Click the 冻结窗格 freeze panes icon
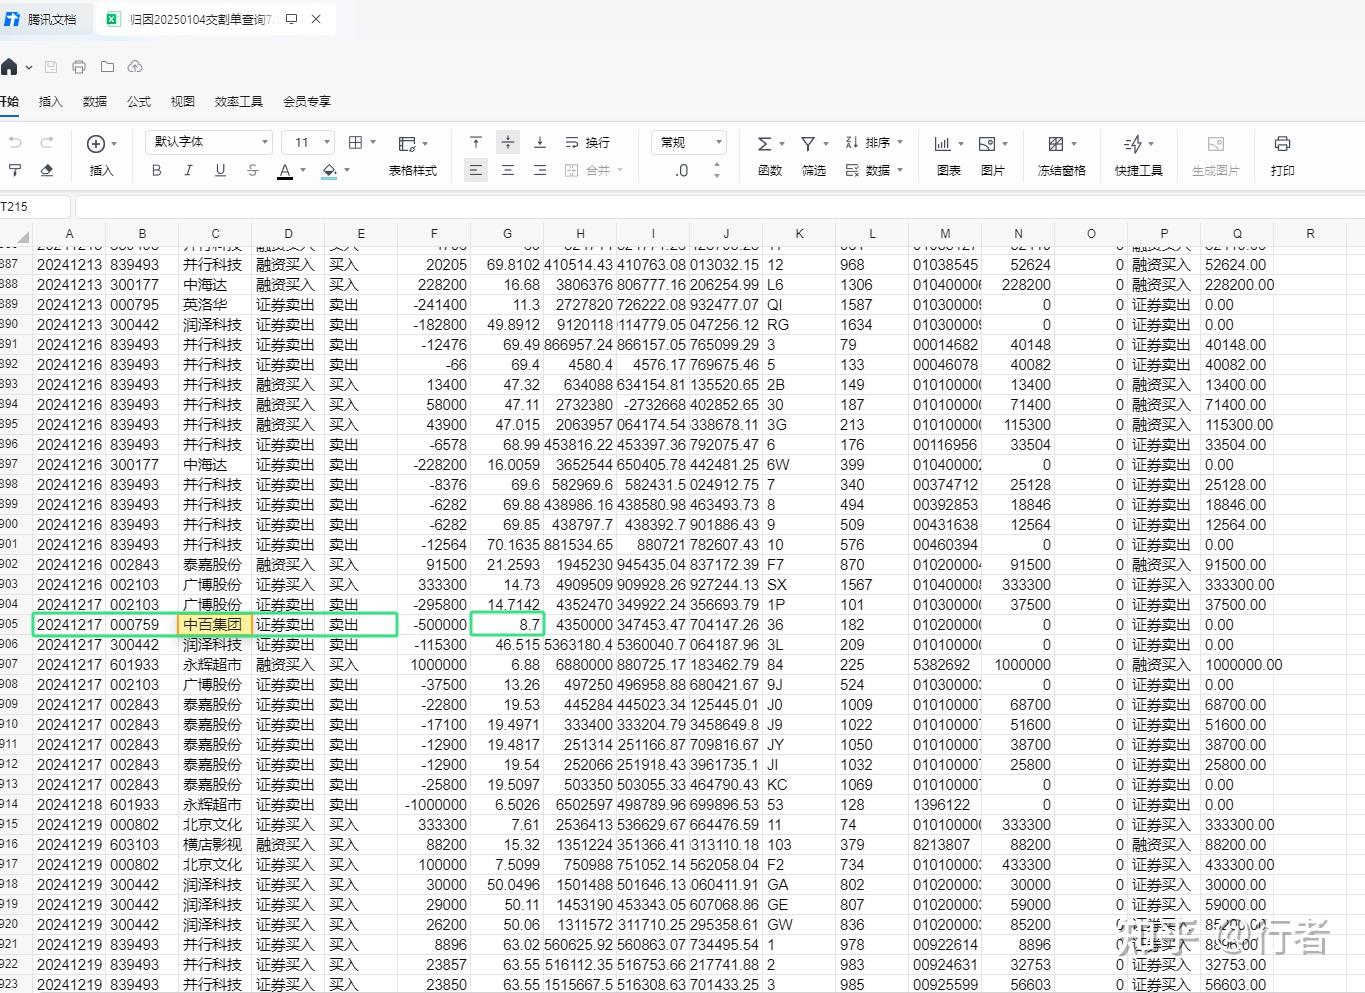Screen dimensions: 1365x993 1056,144
